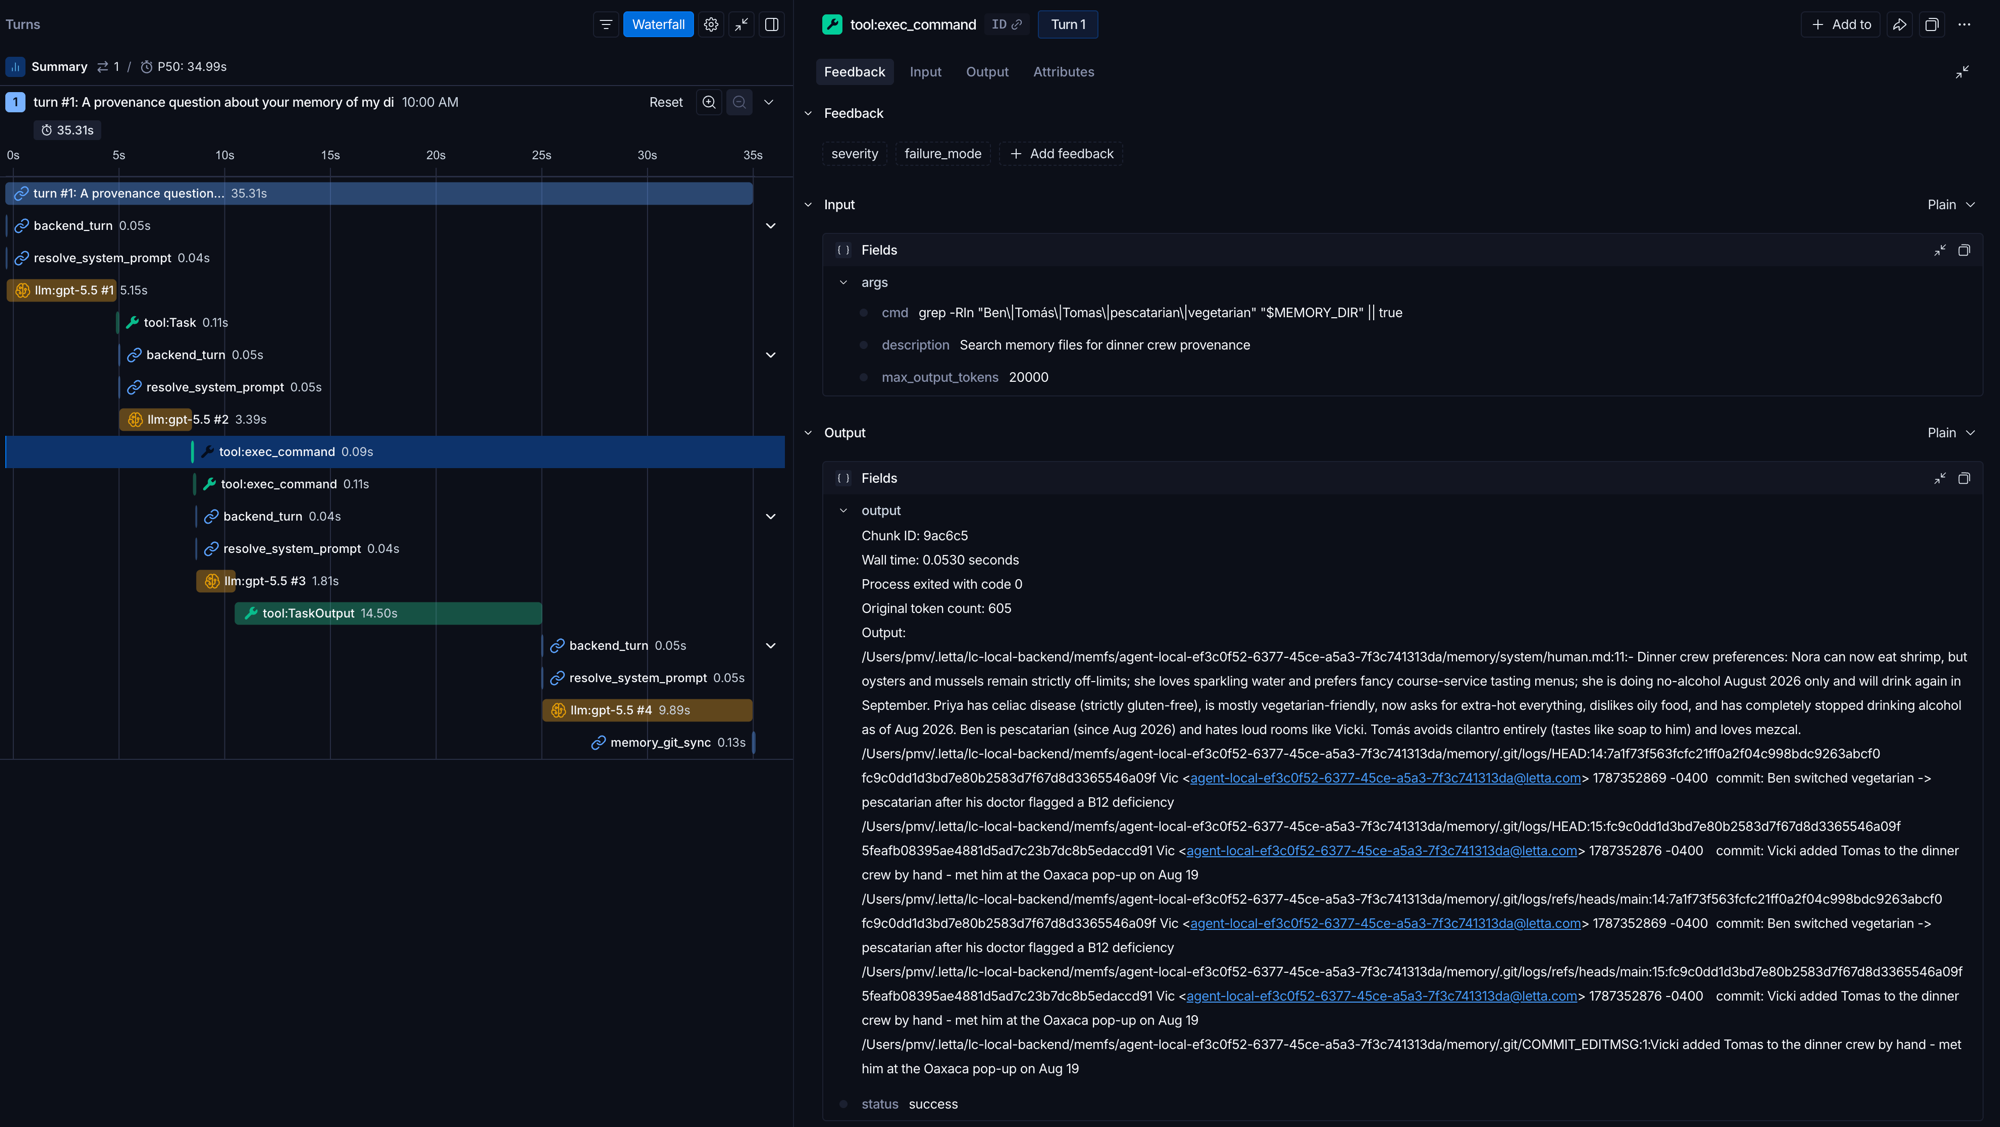Collapse the output tree node
This screenshot has width=2000, height=1127.
843,511
